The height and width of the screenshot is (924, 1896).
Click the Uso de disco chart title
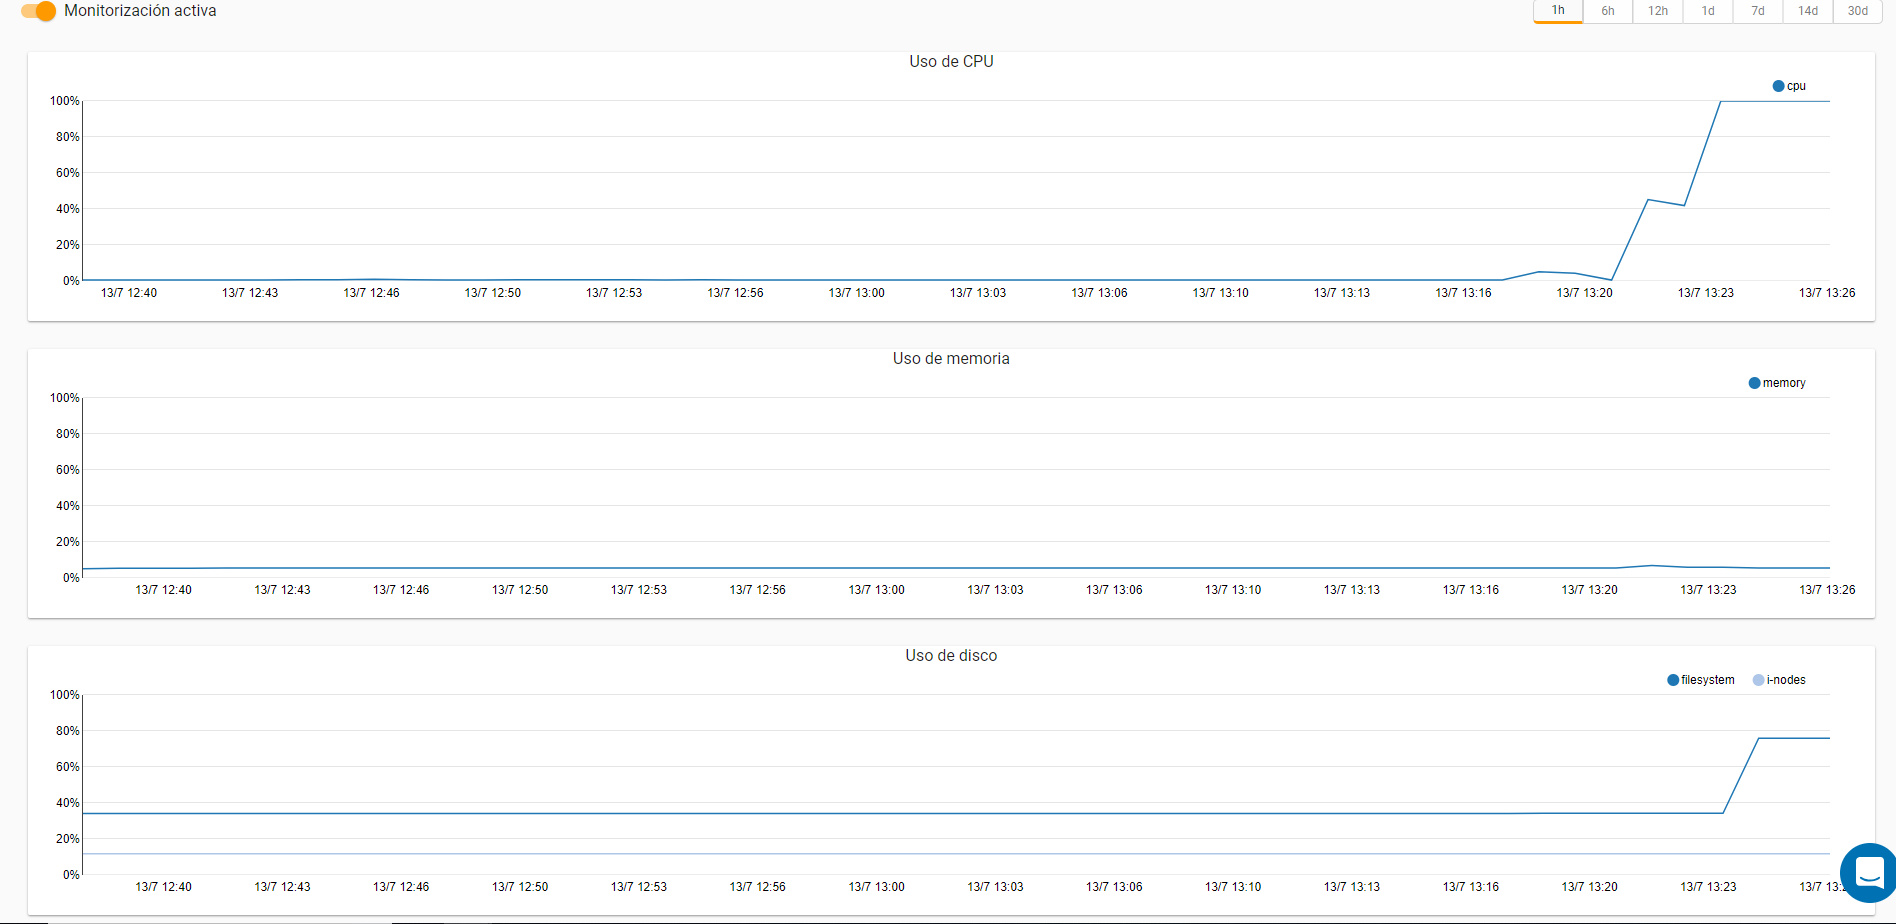(951, 656)
